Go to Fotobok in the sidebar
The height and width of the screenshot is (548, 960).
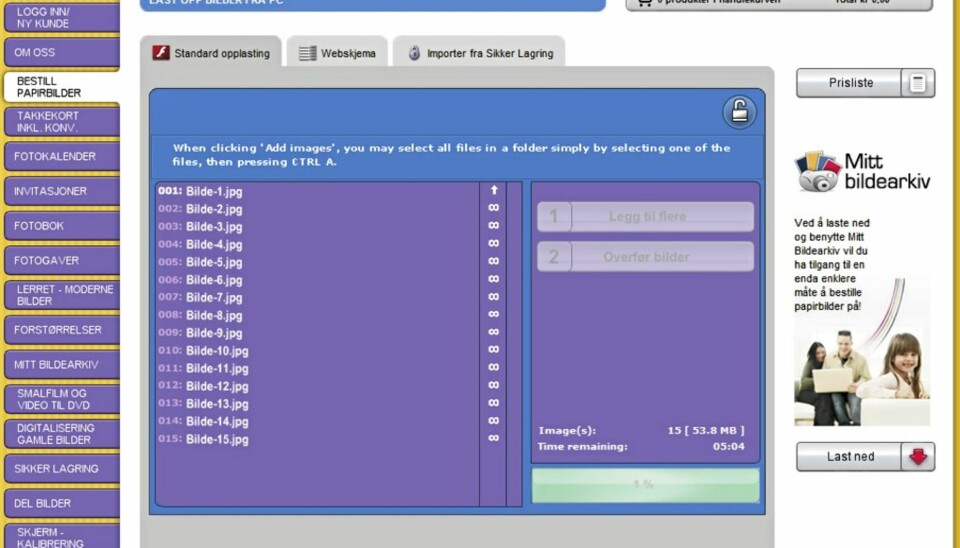pos(60,226)
